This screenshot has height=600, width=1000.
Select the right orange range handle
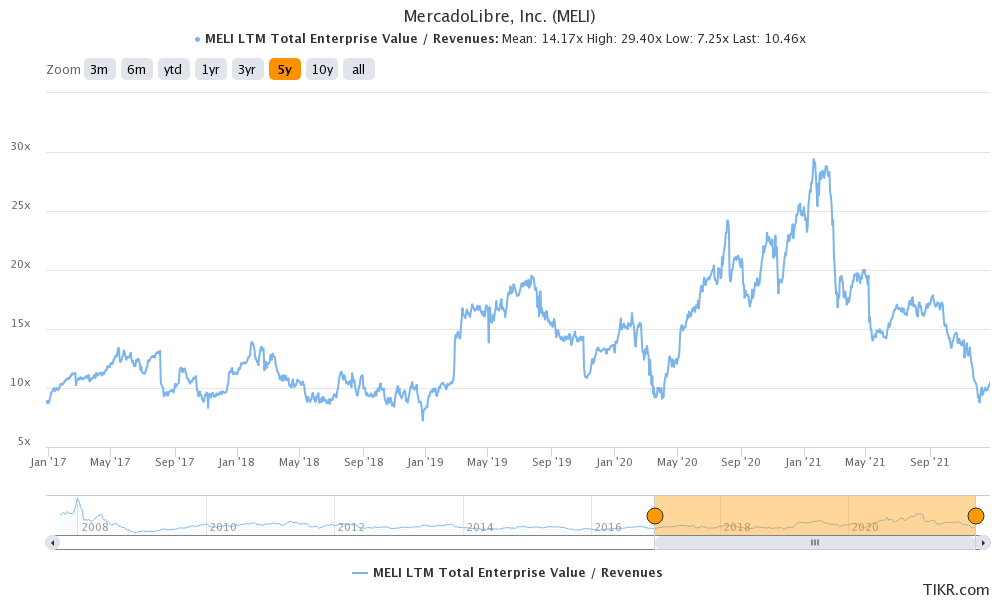click(x=976, y=515)
